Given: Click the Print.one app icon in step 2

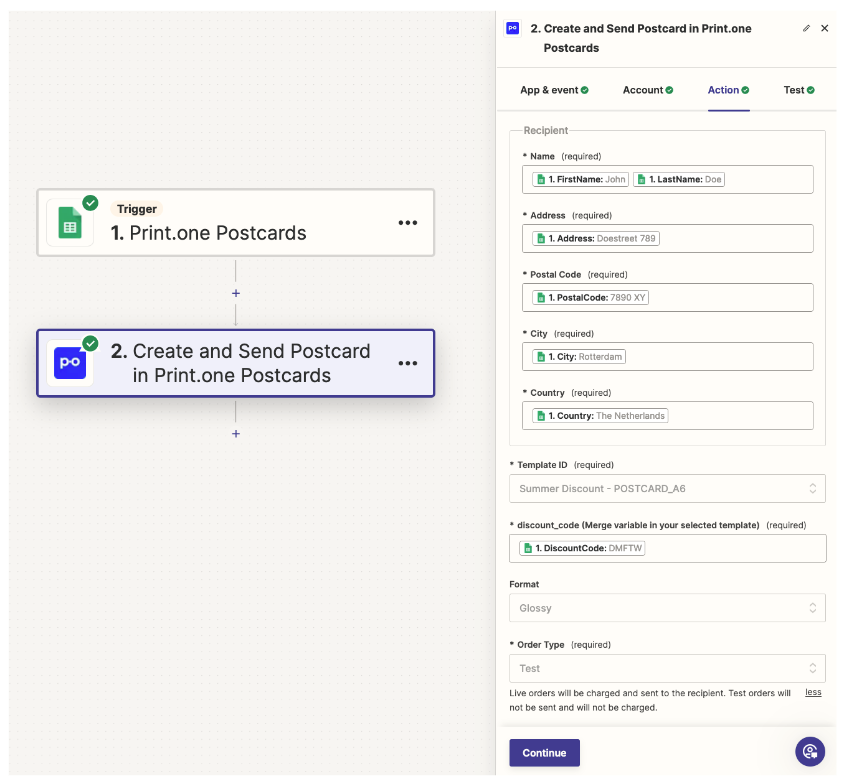Looking at the screenshot, I should (x=70, y=363).
